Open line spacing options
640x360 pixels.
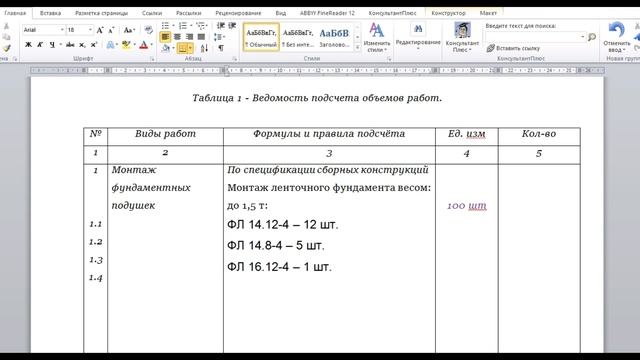point(219,37)
